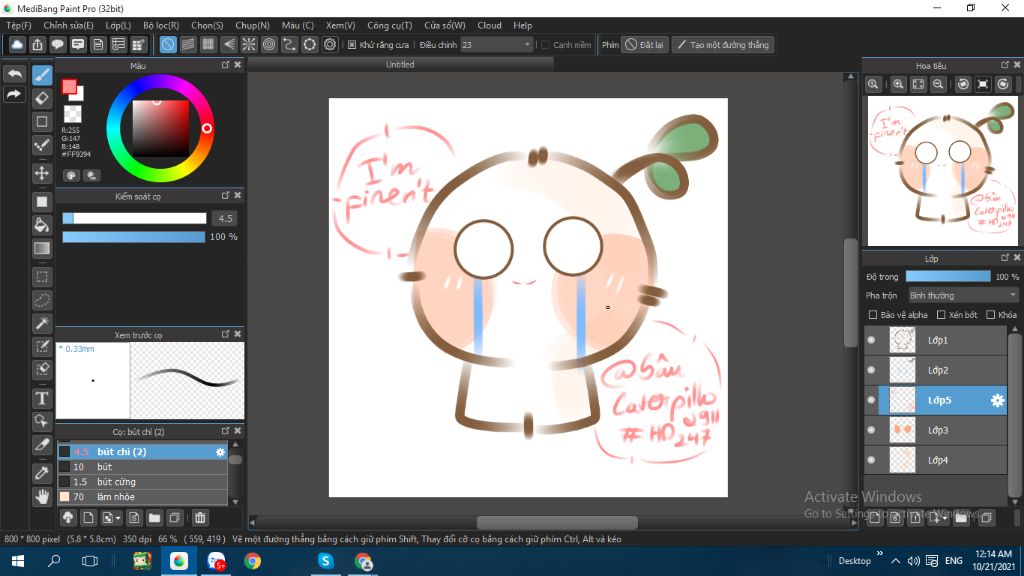Viewport: 1024px width, 576px height.
Task: Enable Xén bớt checkbox
Action: (x=941, y=315)
